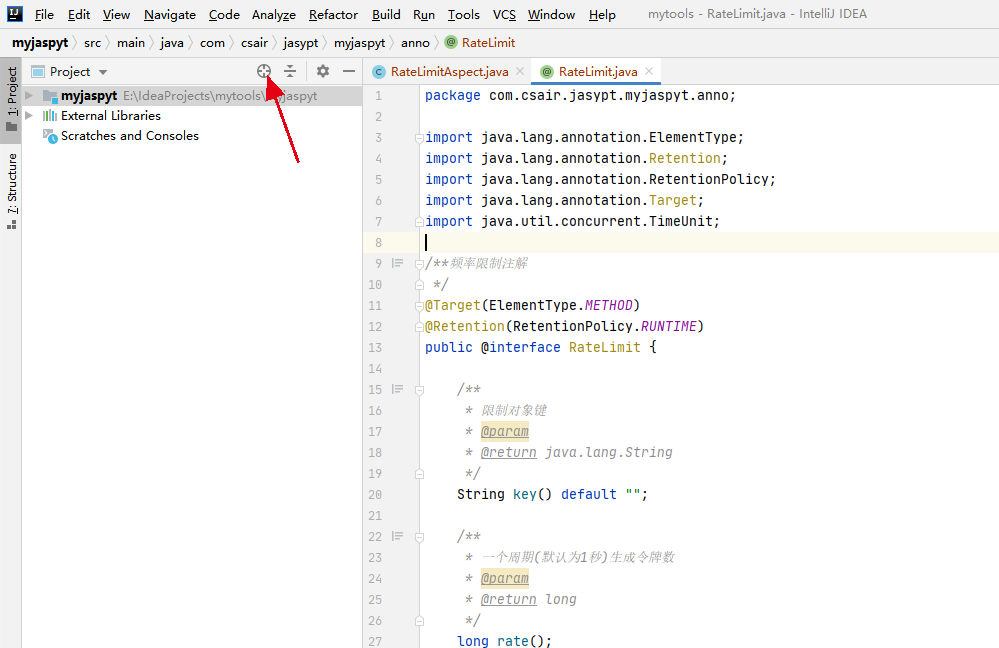Click the myjaspyt module folder icon
999x648 pixels.
pyautogui.click(x=50, y=96)
